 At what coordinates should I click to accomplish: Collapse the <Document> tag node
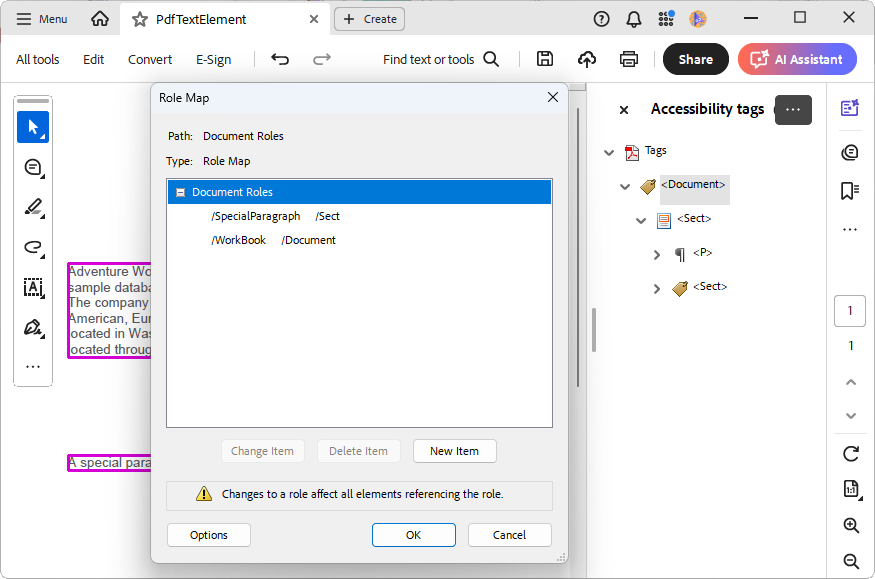coord(625,186)
